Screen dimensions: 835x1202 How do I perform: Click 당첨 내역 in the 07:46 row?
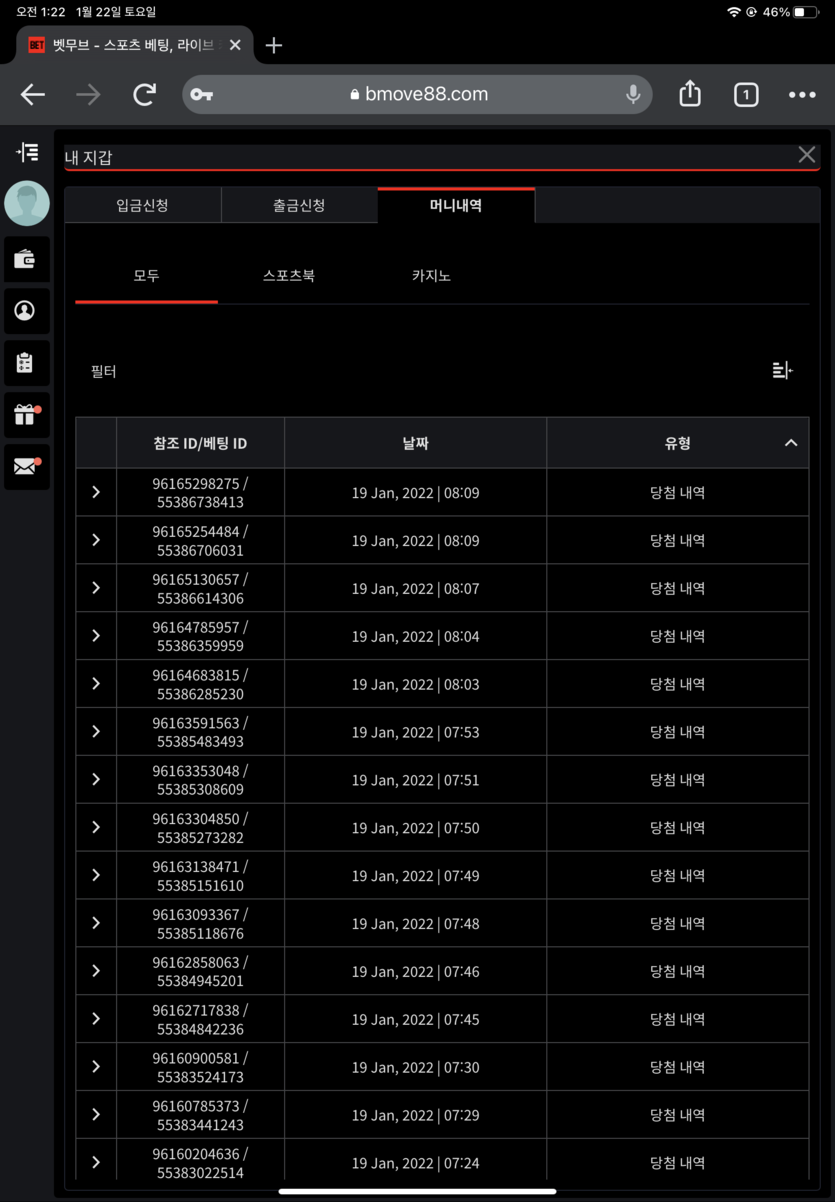(x=678, y=971)
